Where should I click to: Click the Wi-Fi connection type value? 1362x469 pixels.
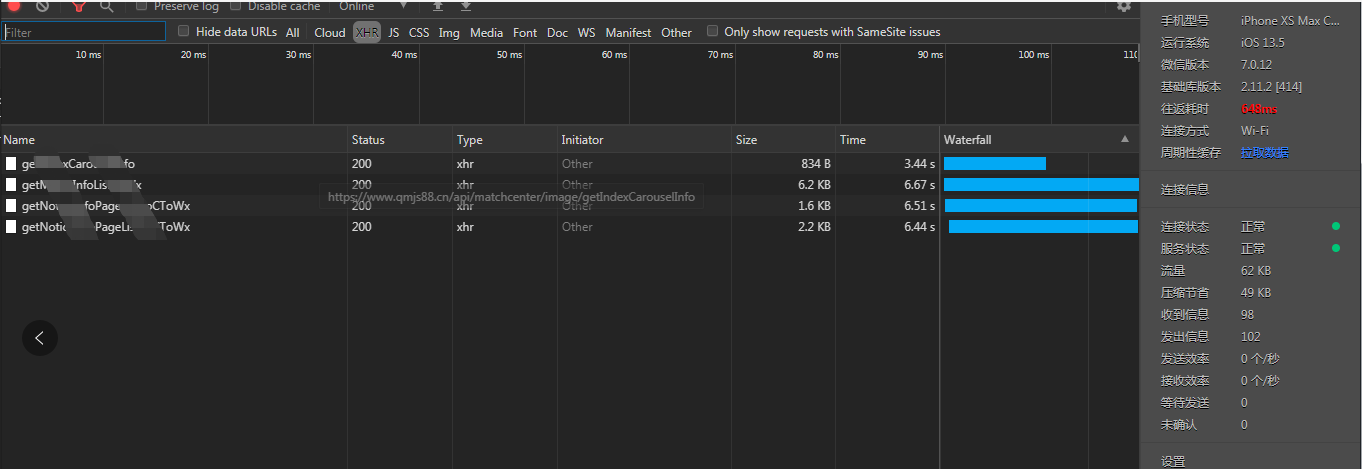1255,130
